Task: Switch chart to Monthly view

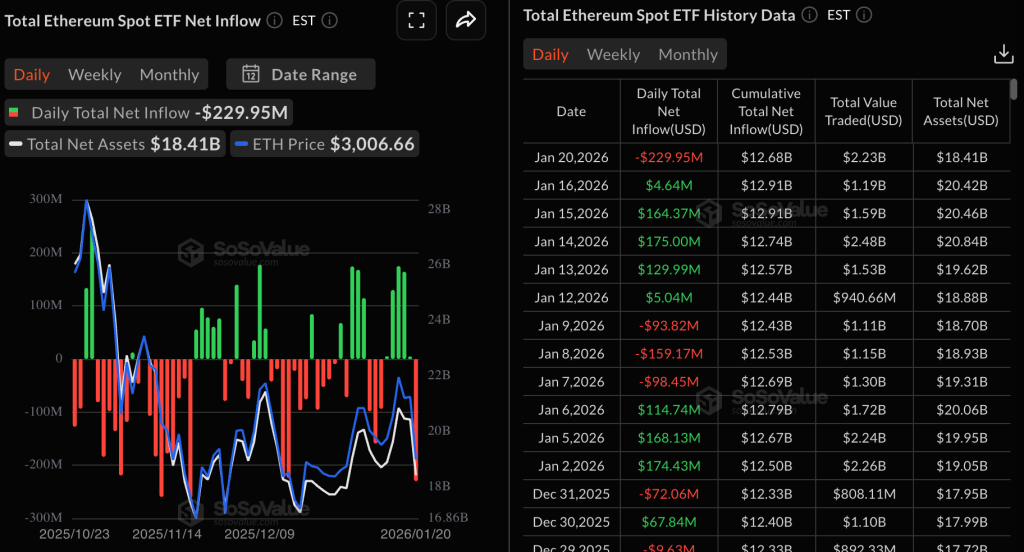Action: [169, 74]
